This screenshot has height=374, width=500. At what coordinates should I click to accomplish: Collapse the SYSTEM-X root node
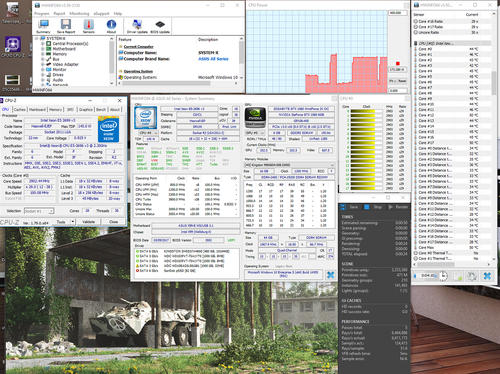(37, 38)
